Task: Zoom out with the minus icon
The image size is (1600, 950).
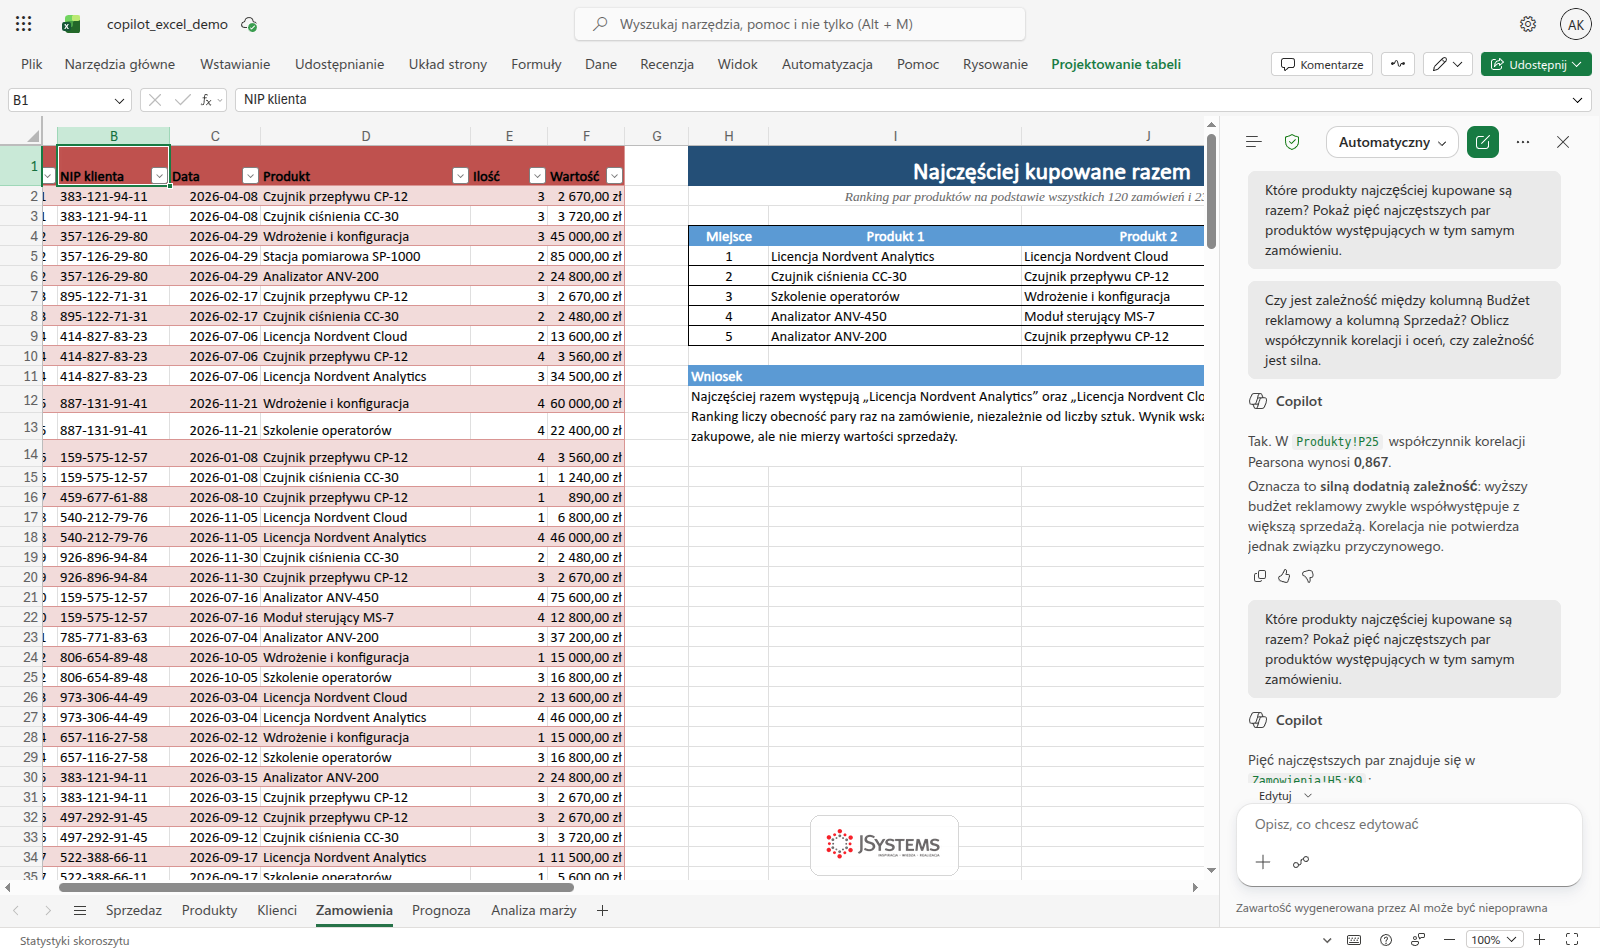Action: [1449, 940]
